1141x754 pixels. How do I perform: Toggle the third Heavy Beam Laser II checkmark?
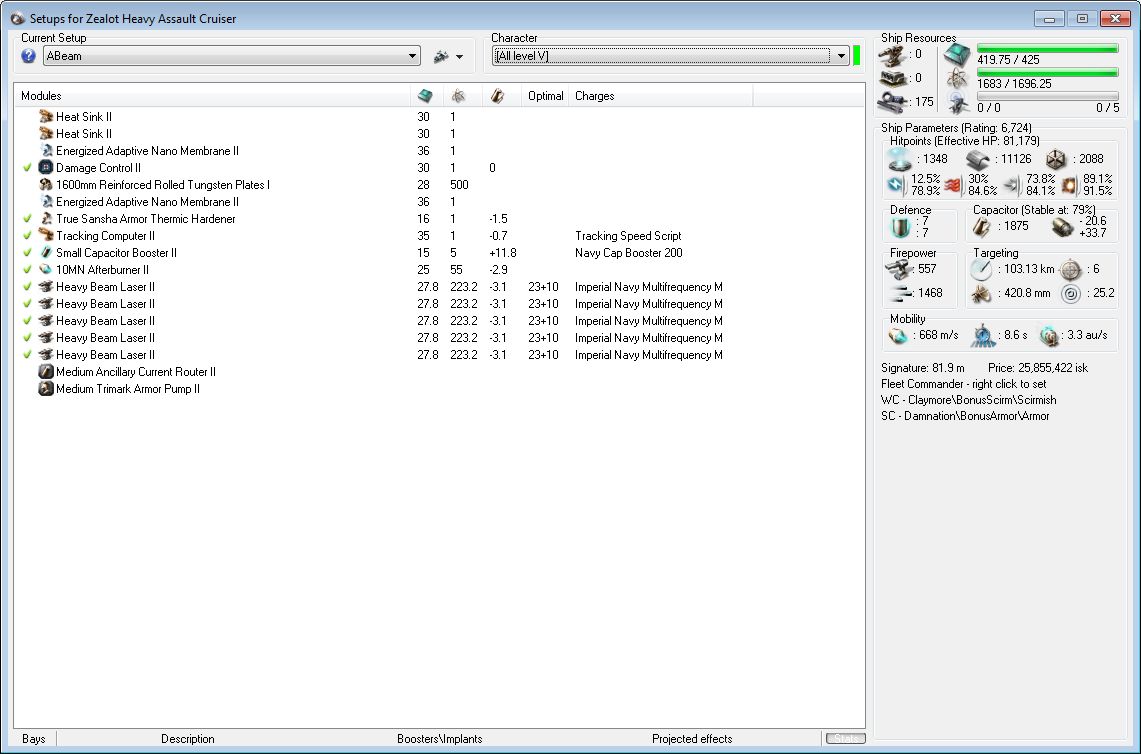click(x=27, y=321)
